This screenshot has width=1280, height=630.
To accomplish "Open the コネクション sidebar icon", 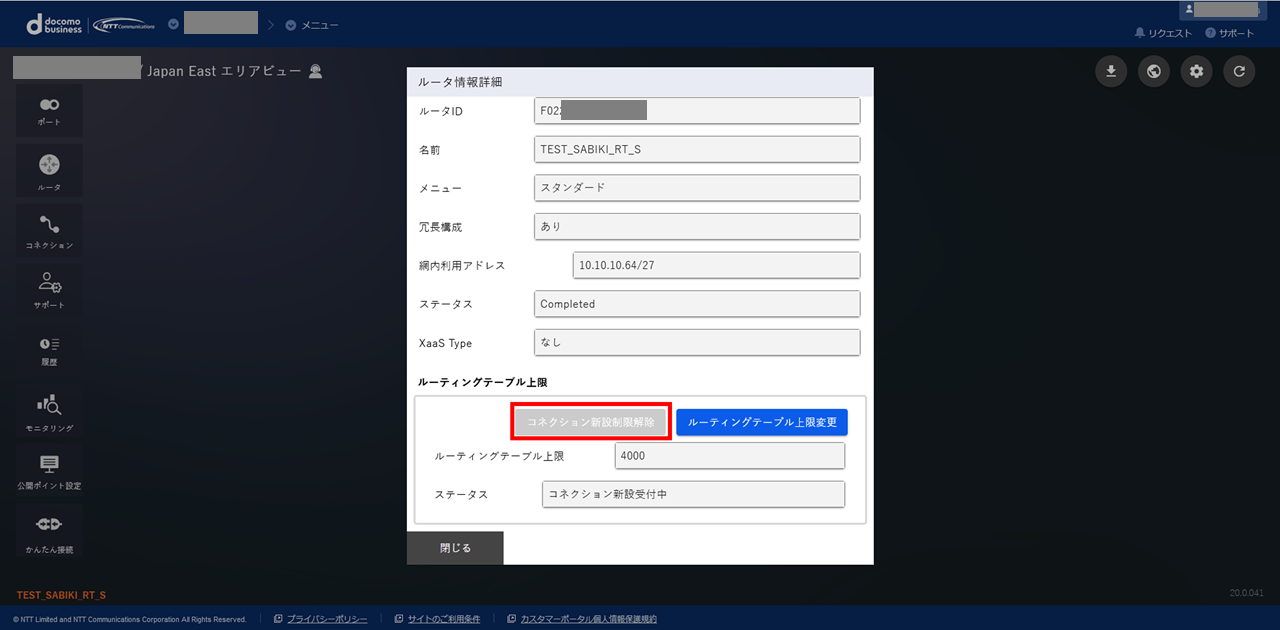I will 49,231.
